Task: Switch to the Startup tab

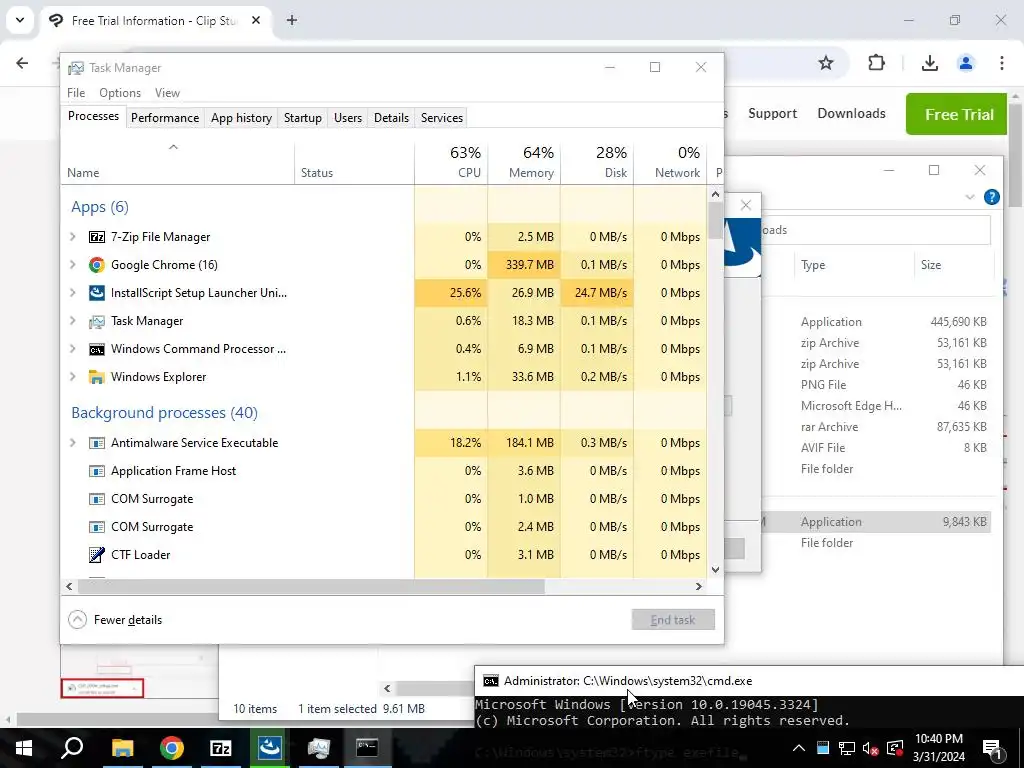Action: pyautogui.click(x=302, y=118)
